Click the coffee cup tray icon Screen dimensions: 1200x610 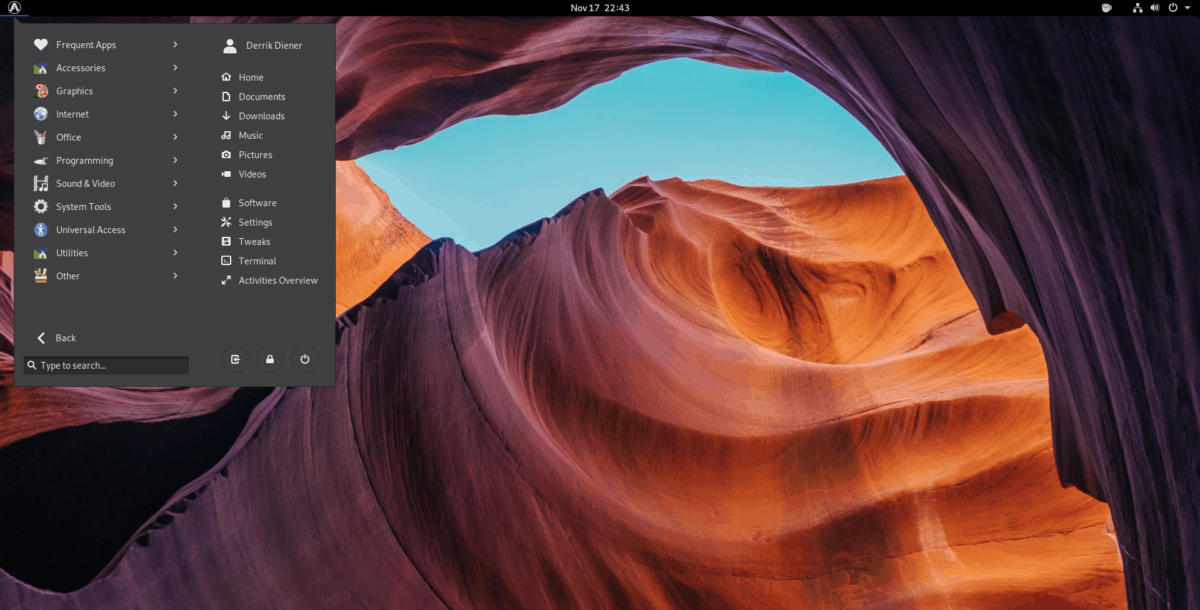click(x=1106, y=8)
